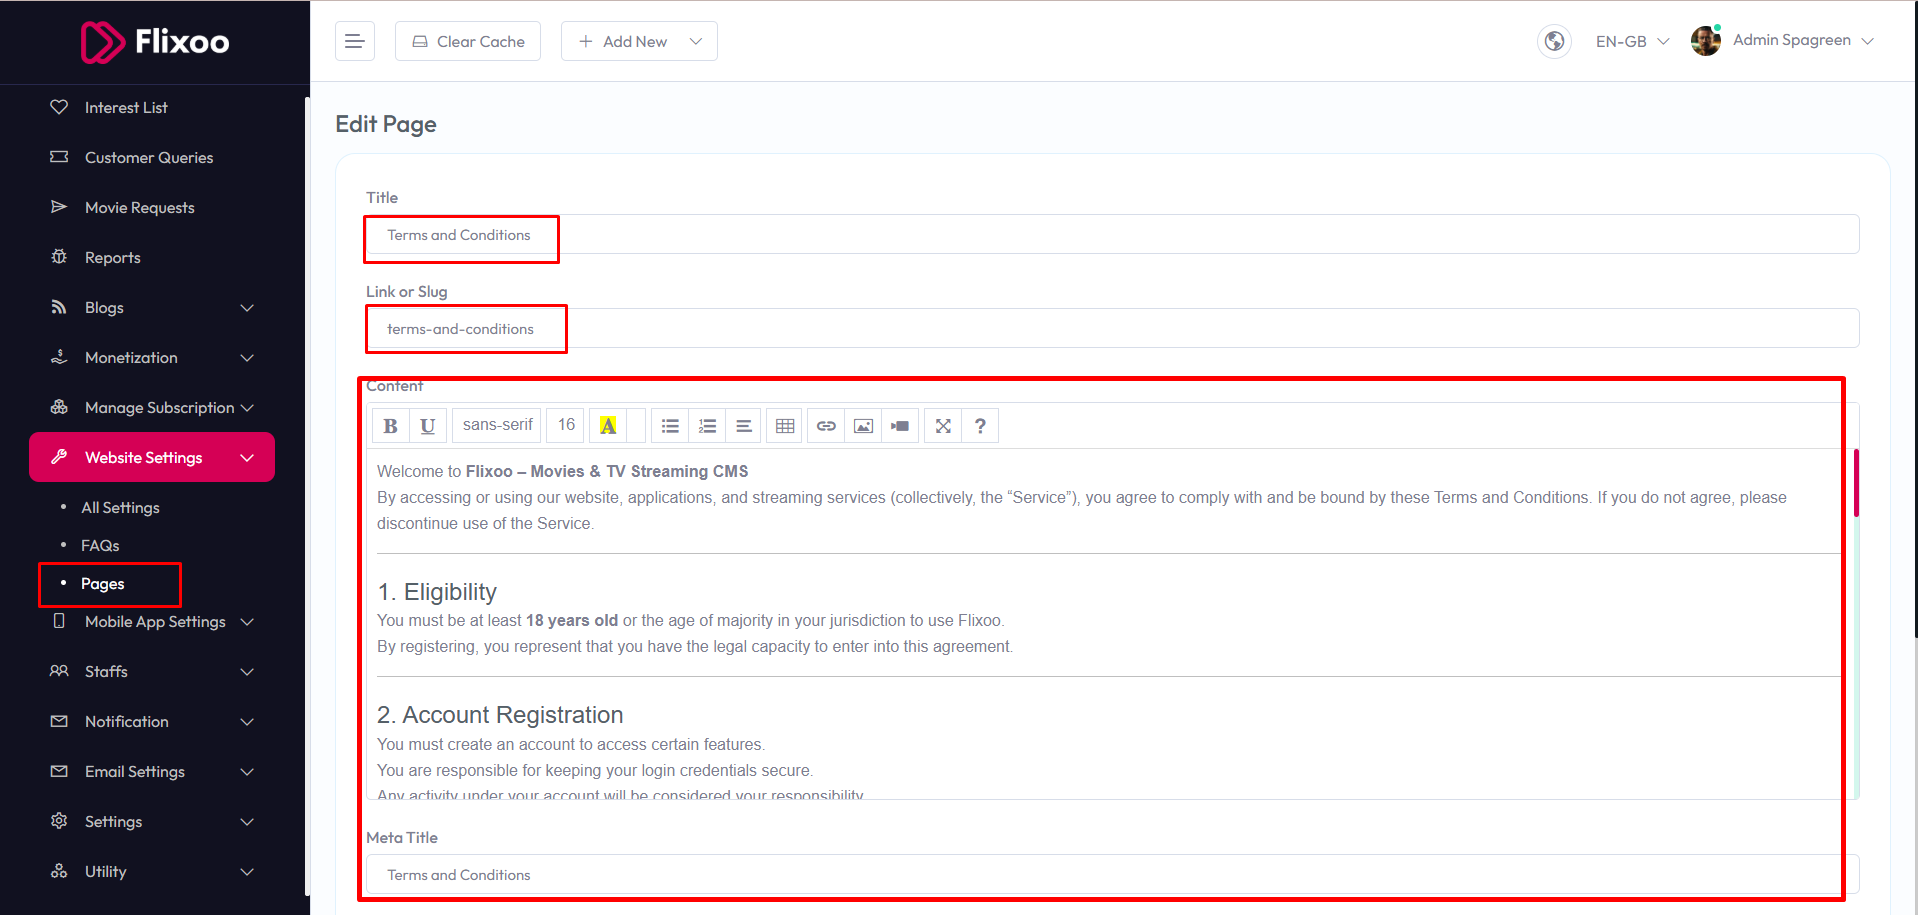The image size is (1918, 915).
Task: Click the hamburger sidebar toggle icon
Action: tap(354, 41)
